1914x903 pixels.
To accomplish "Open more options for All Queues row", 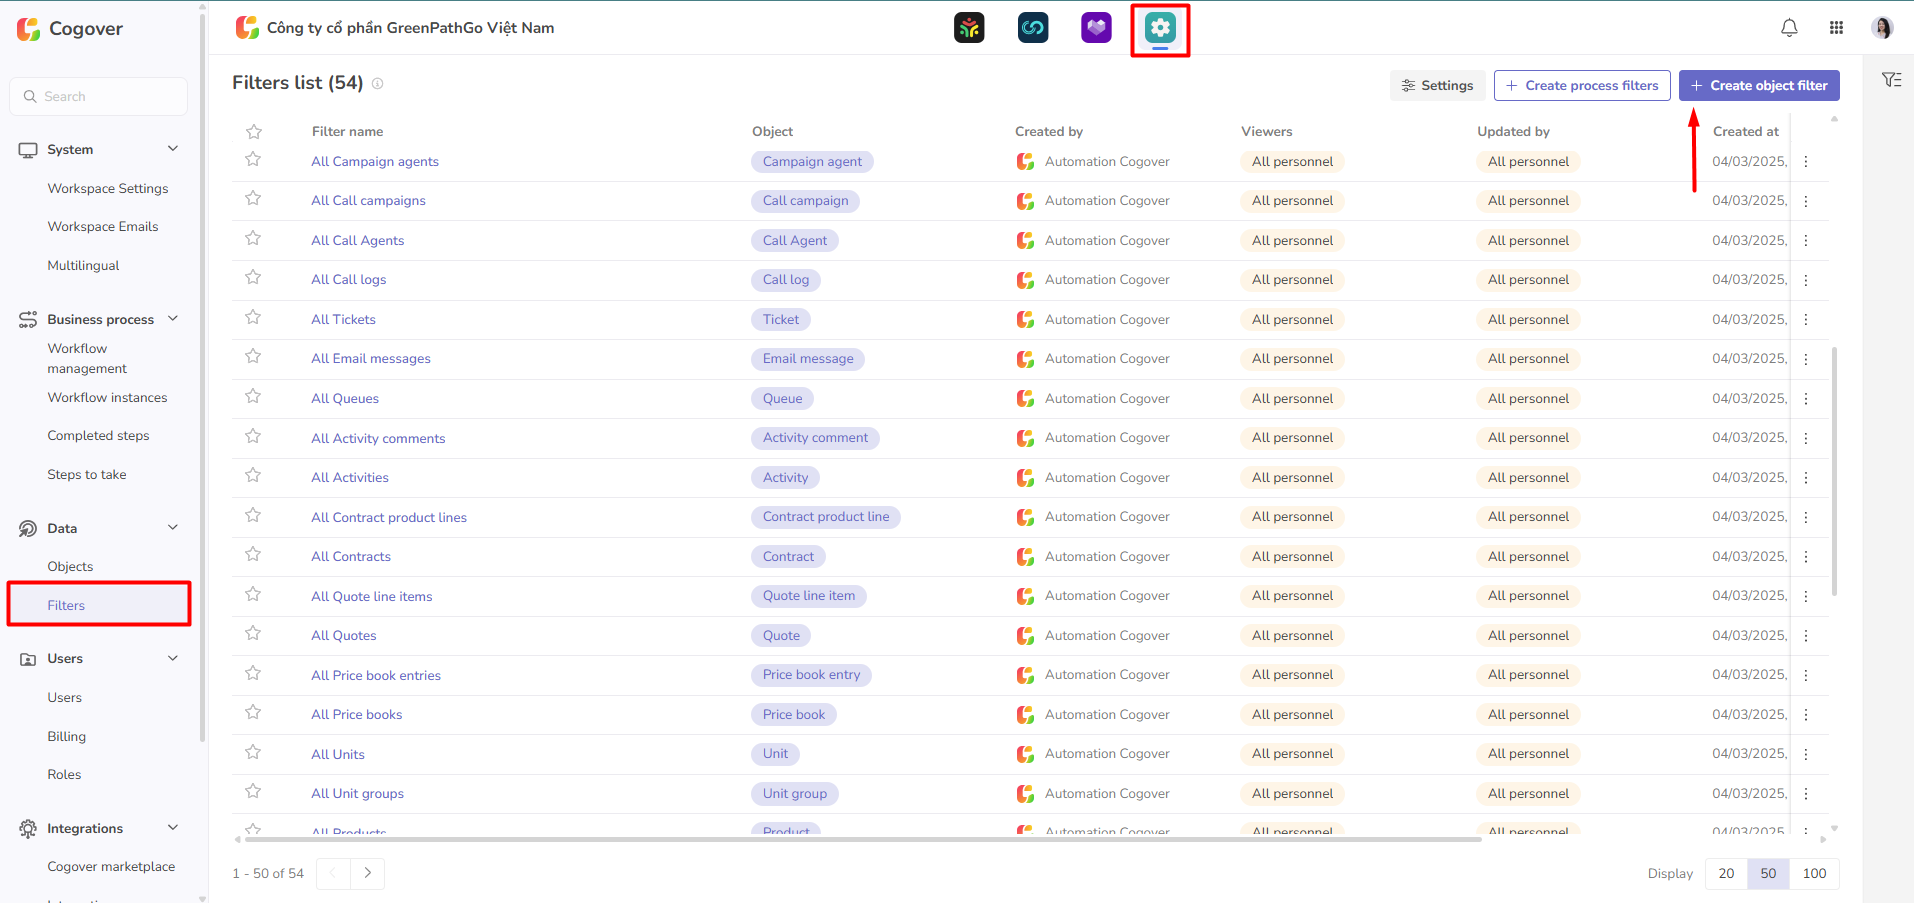I will [x=1806, y=399].
